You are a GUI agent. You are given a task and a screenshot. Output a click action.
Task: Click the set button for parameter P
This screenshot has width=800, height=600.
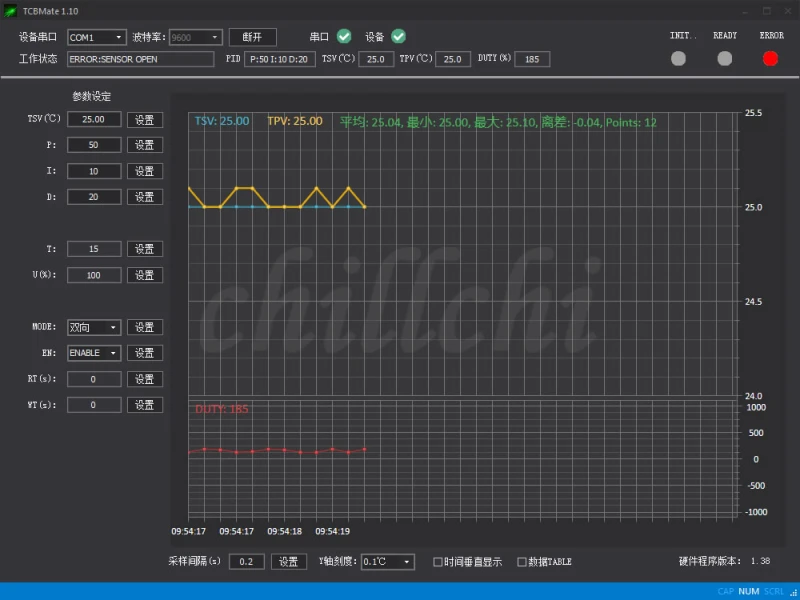point(144,145)
